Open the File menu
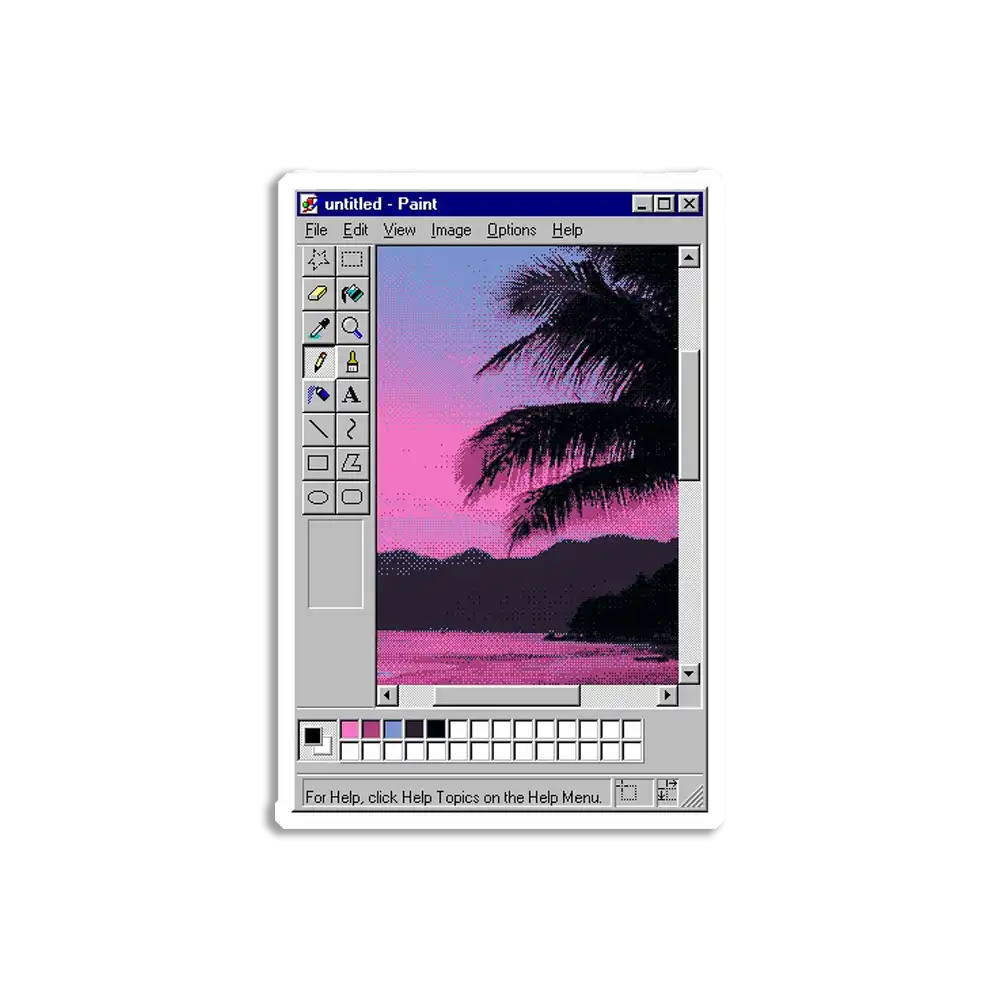Viewport: 1000px width, 1000px height. coord(316,230)
